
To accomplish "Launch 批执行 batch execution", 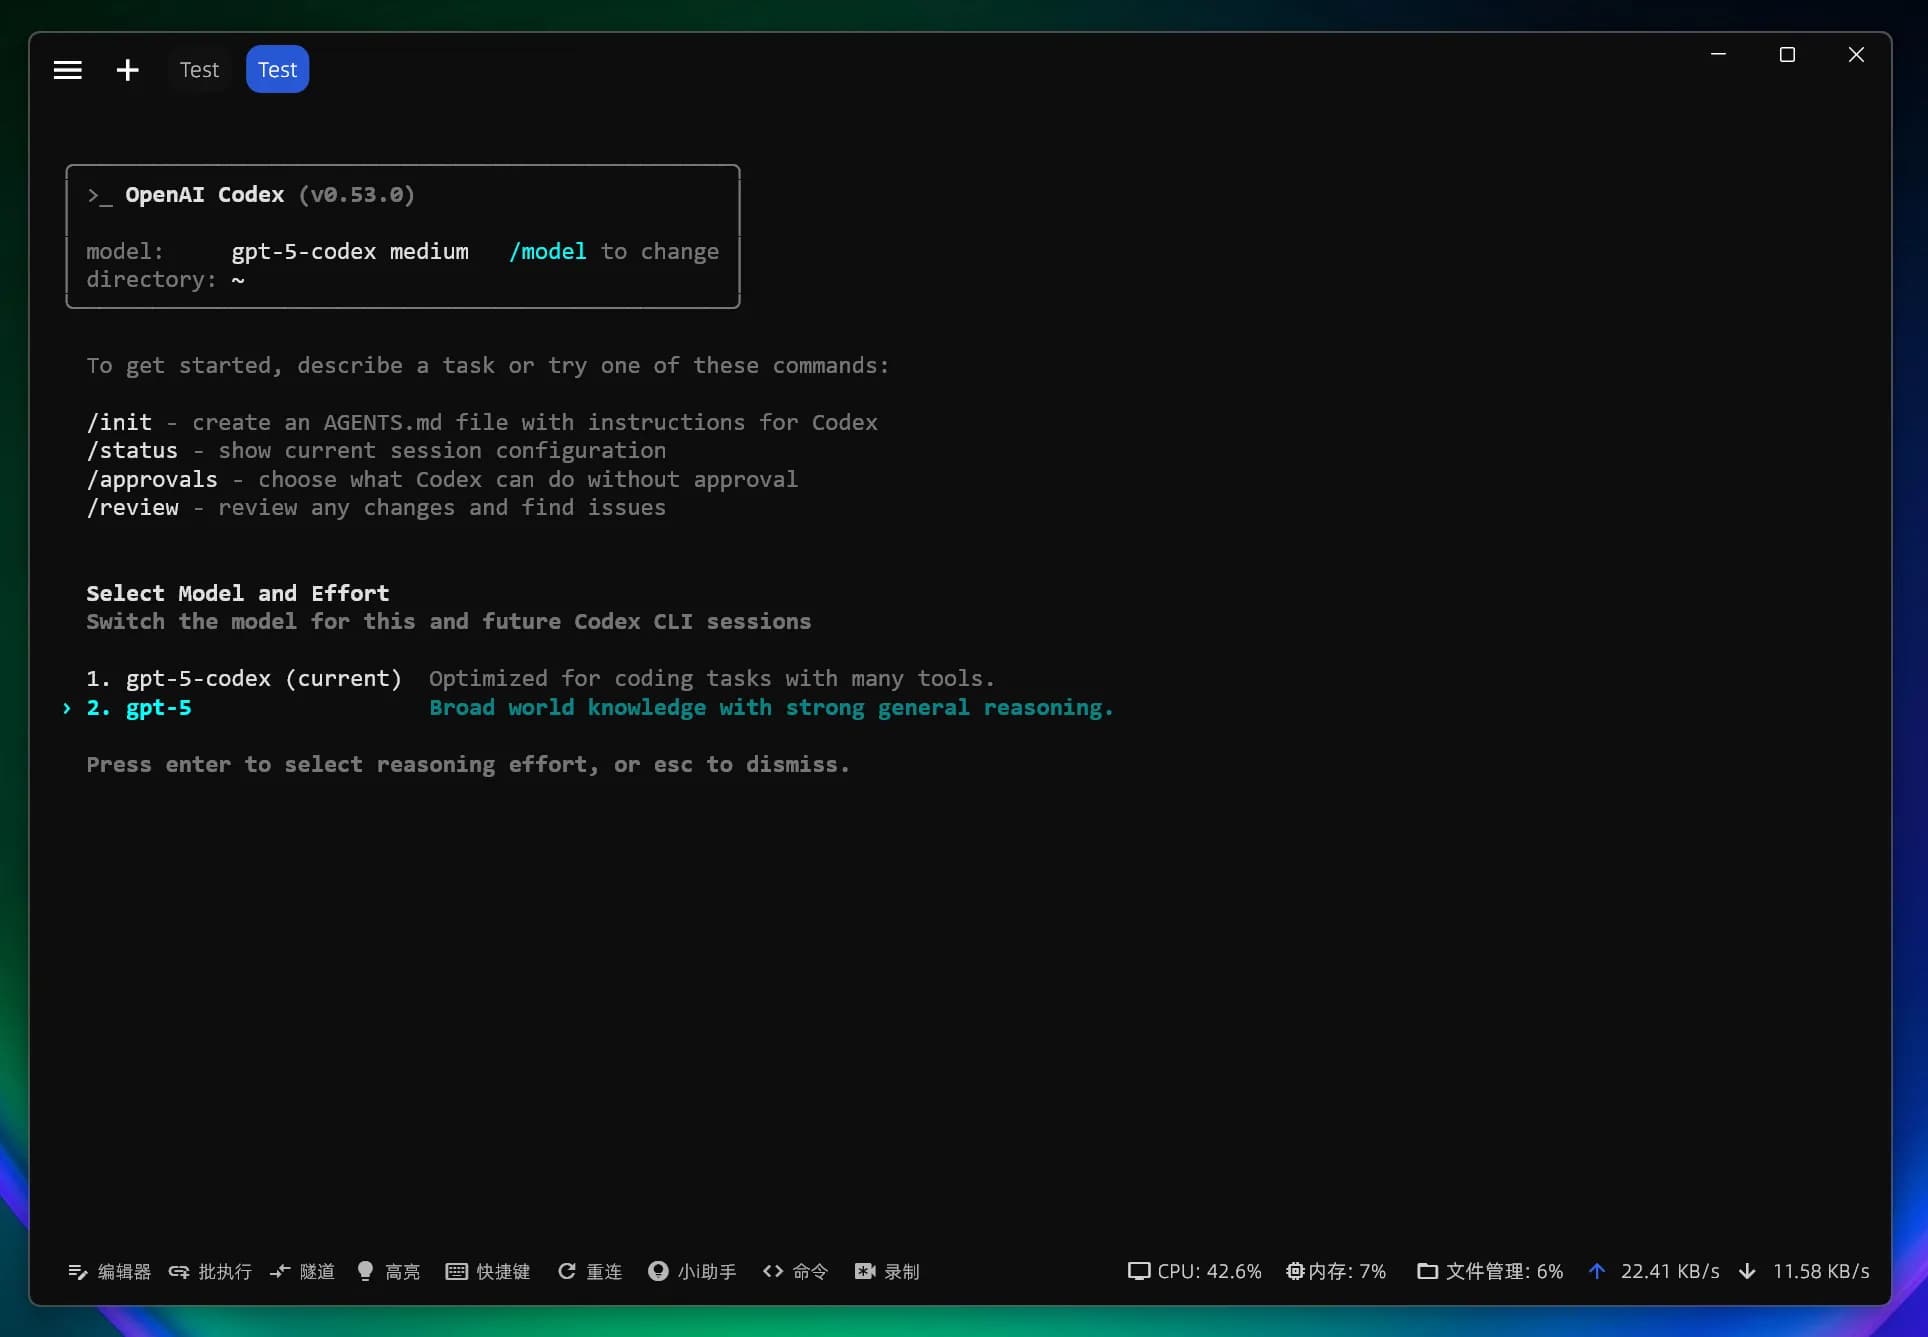I will (209, 1271).
